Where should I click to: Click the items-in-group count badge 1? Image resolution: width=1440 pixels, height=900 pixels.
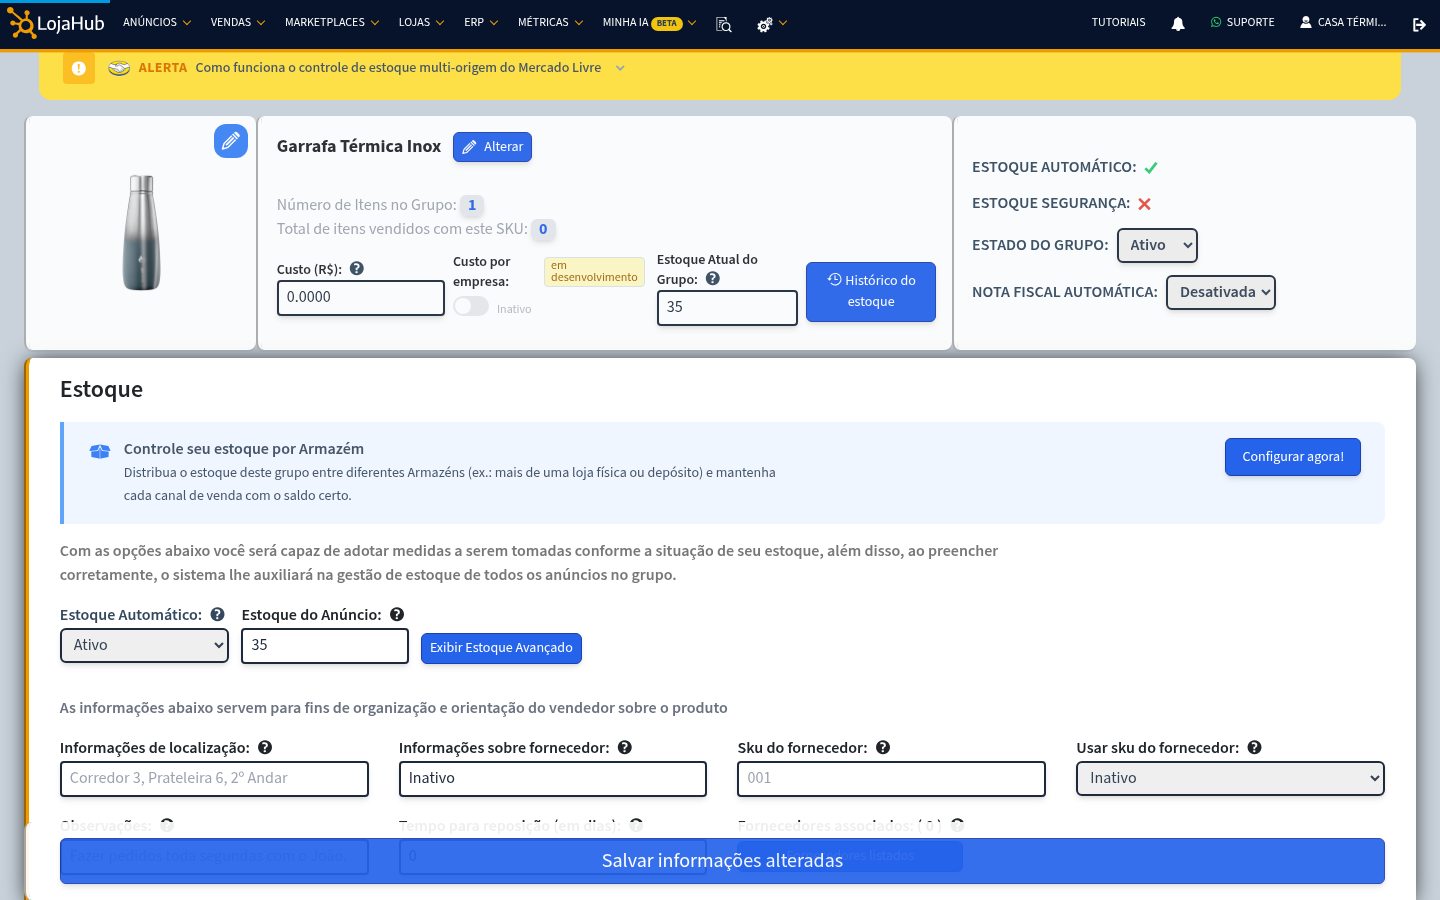(472, 205)
